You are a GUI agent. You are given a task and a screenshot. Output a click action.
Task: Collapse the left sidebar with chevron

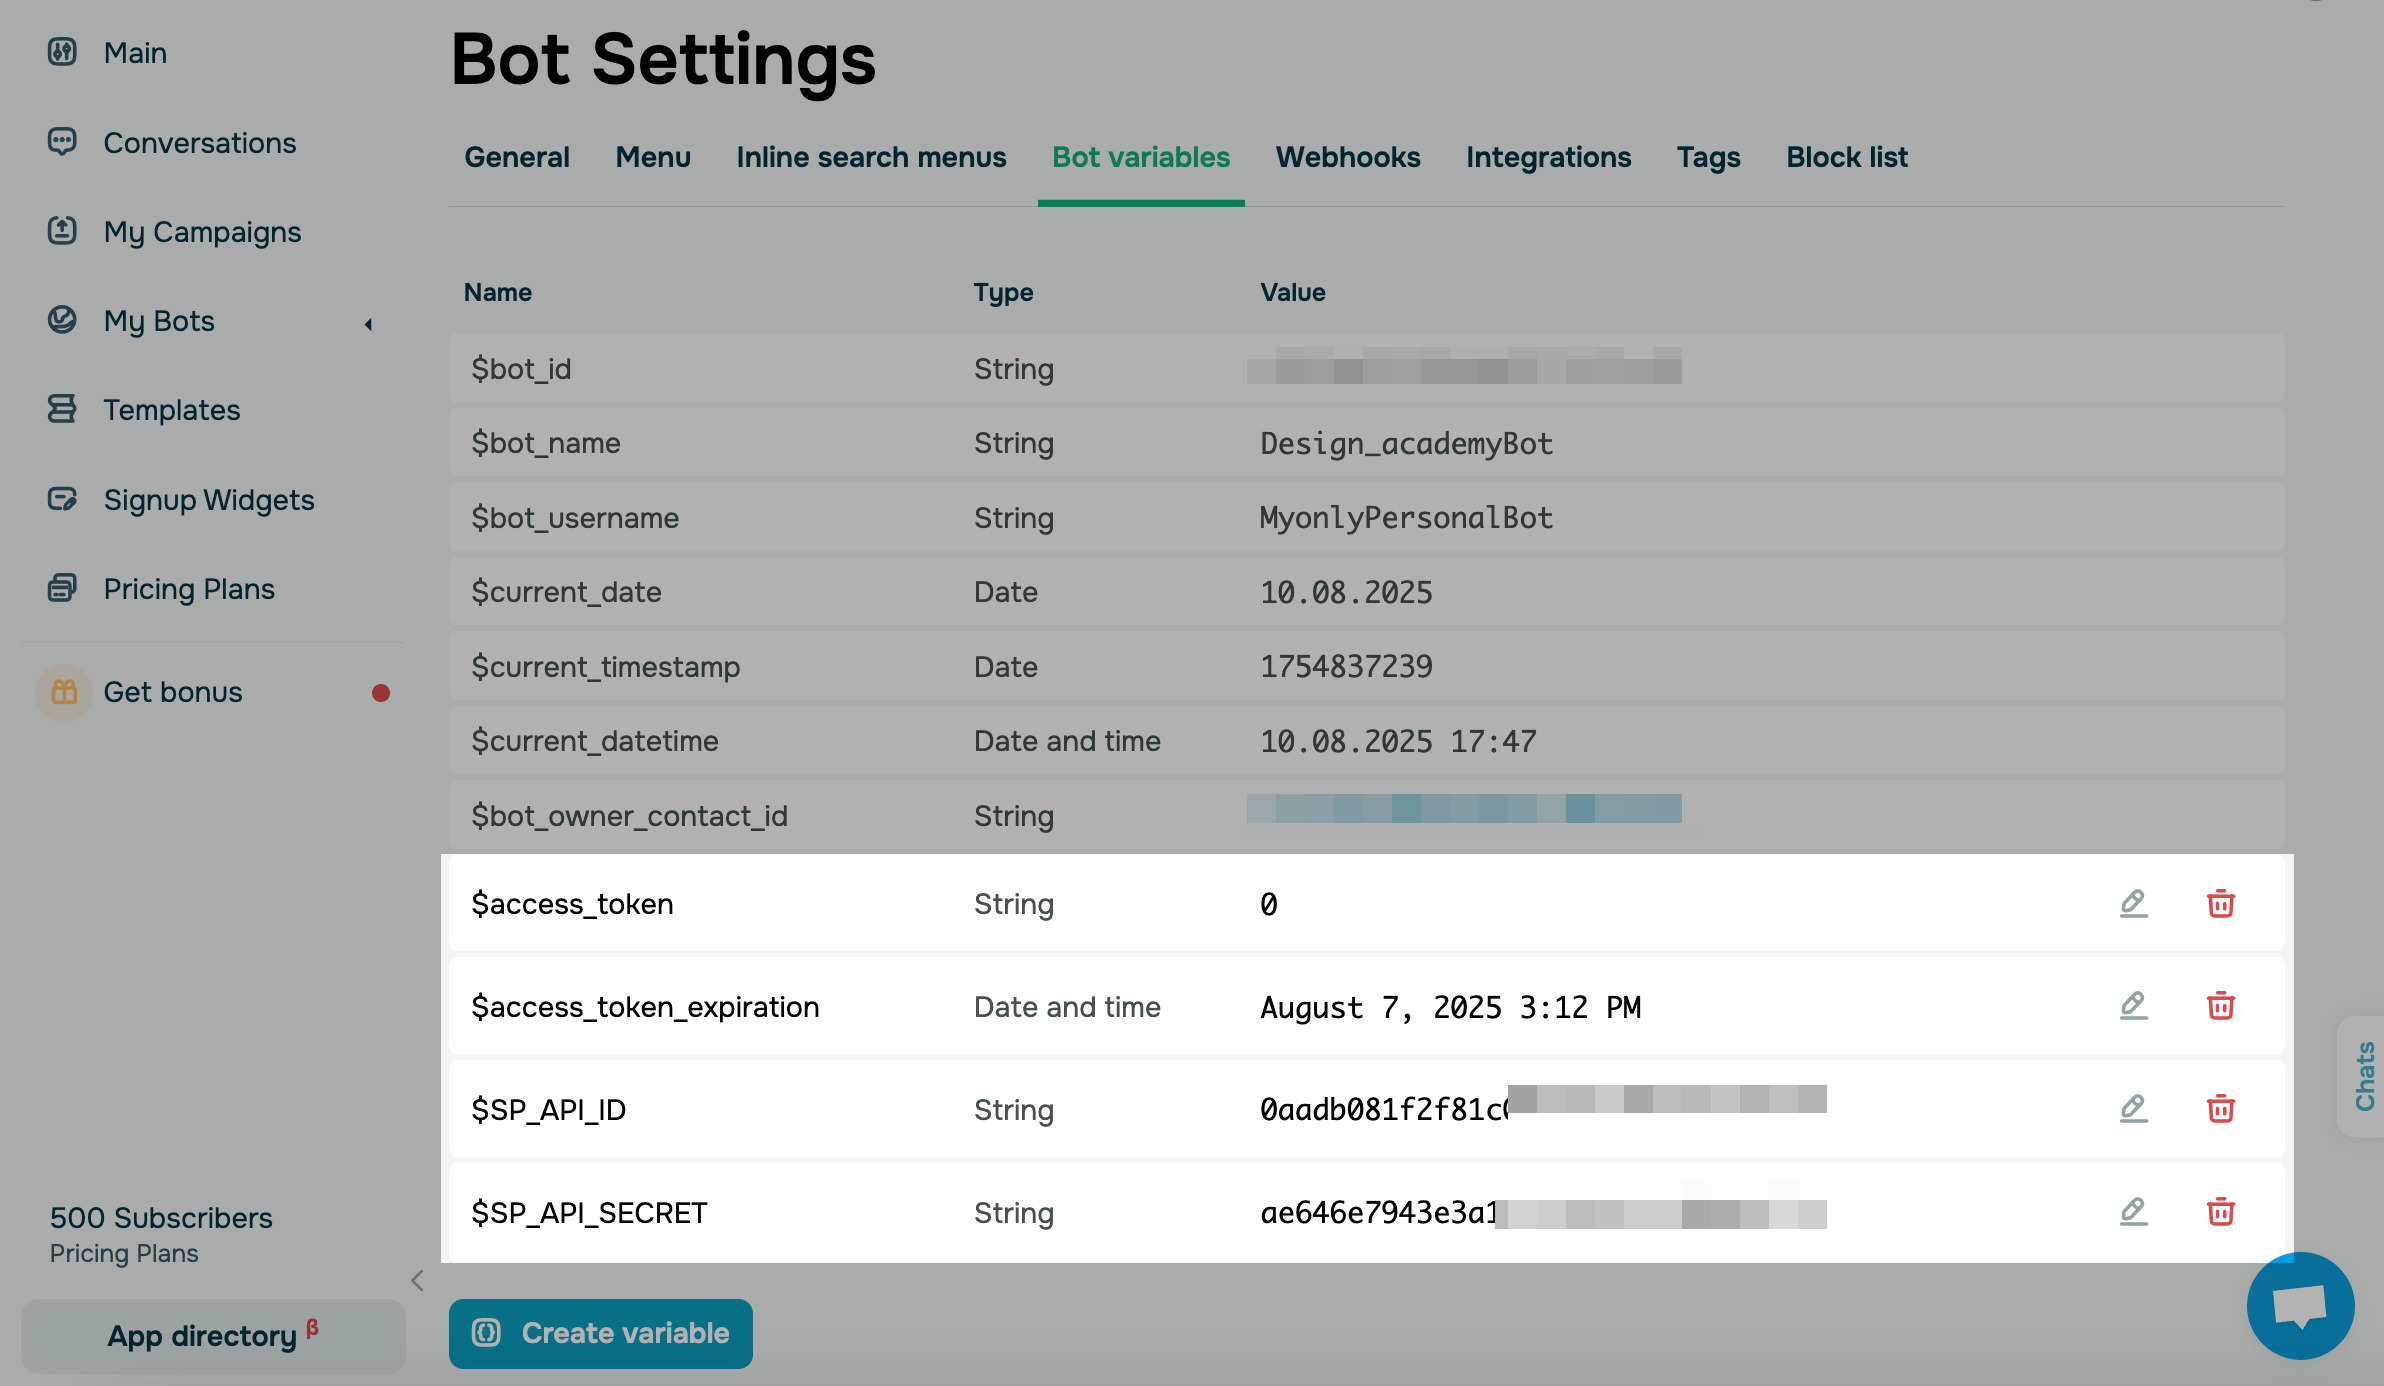(x=417, y=1280)
